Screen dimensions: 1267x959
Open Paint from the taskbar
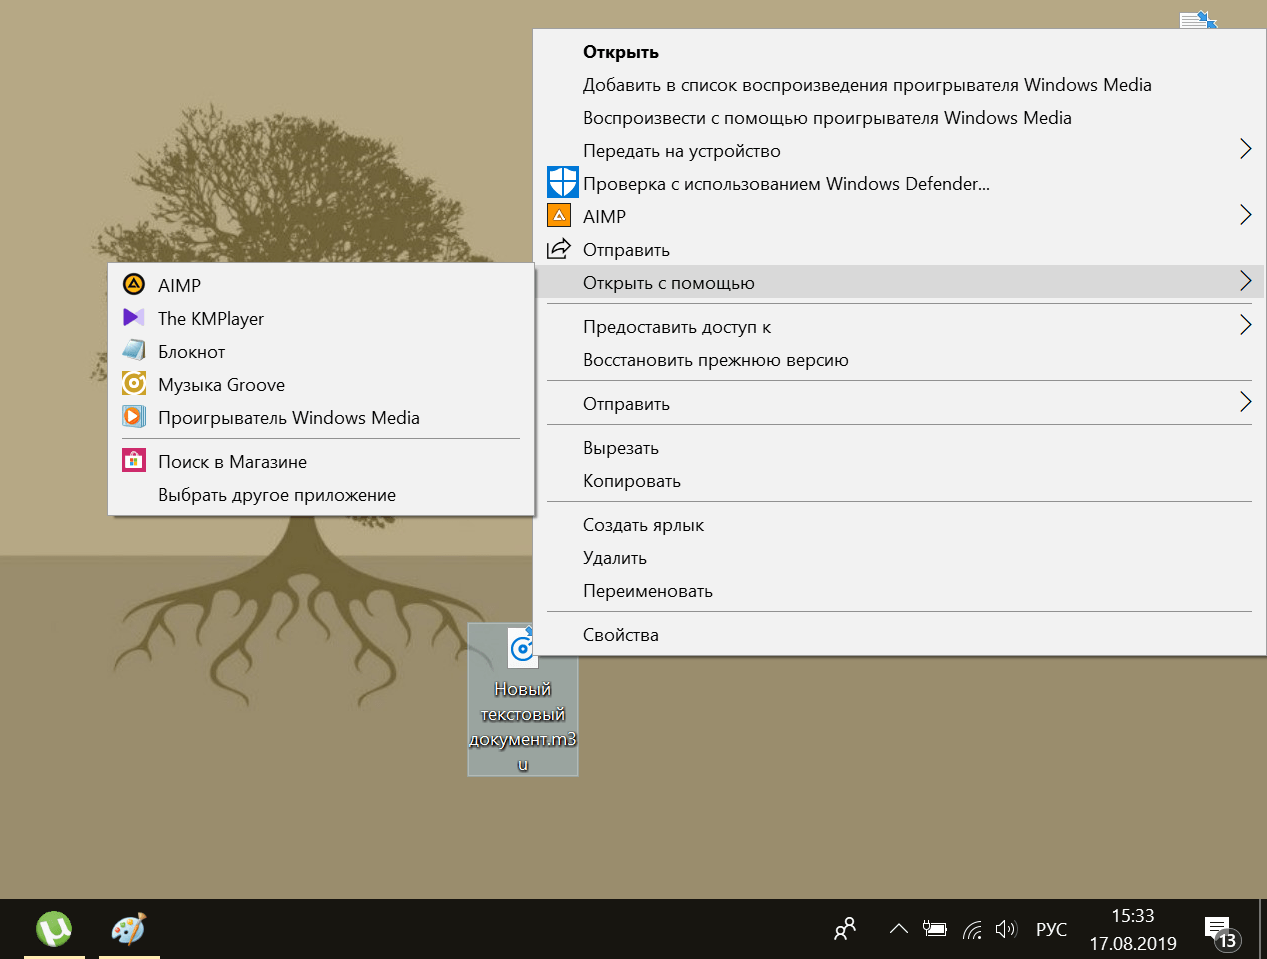[x=129, y=929]
